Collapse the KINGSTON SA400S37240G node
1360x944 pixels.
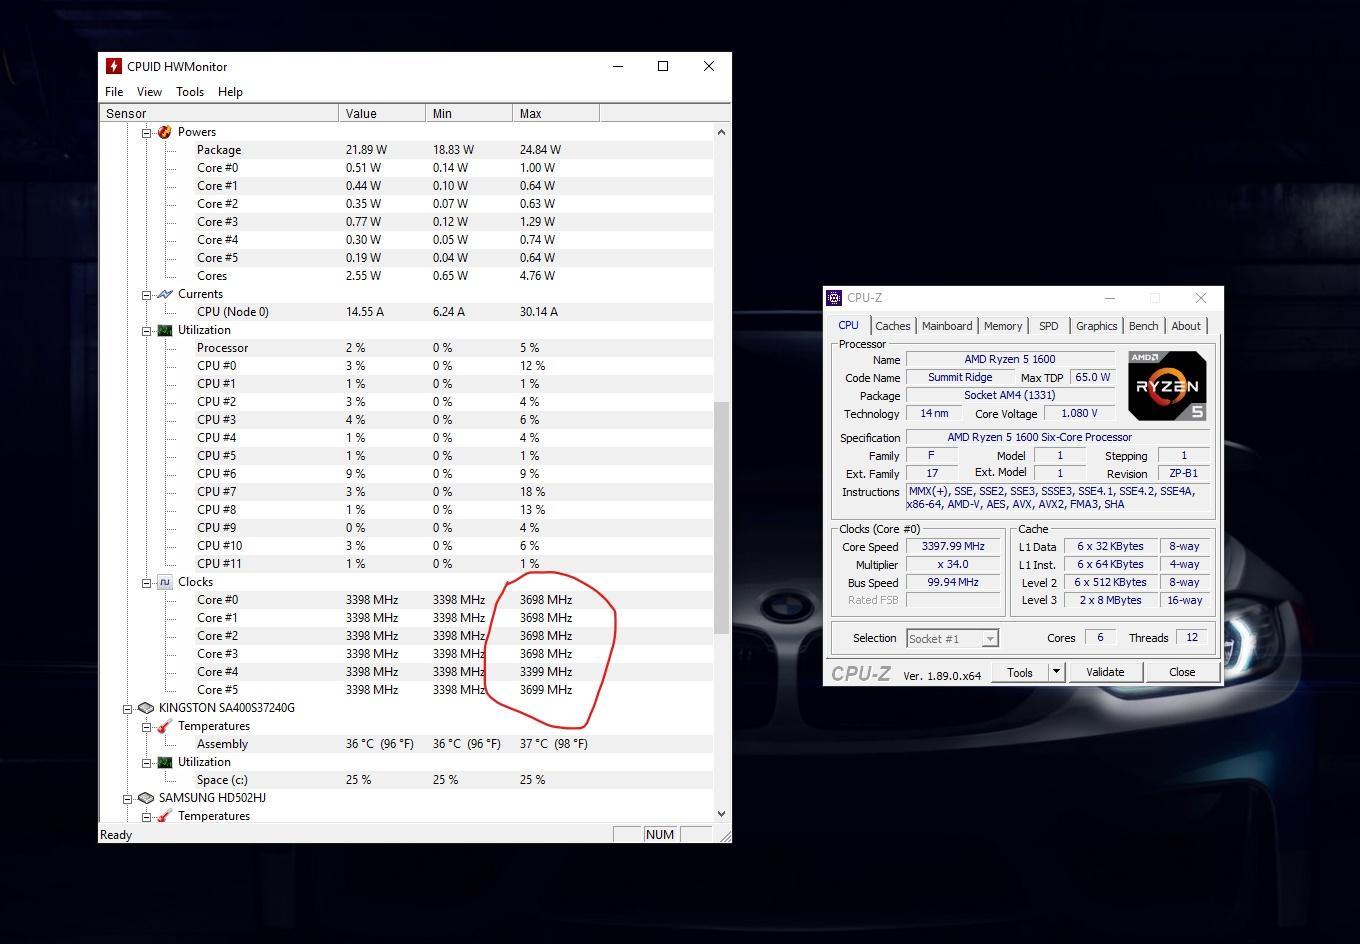coord(128,708)
